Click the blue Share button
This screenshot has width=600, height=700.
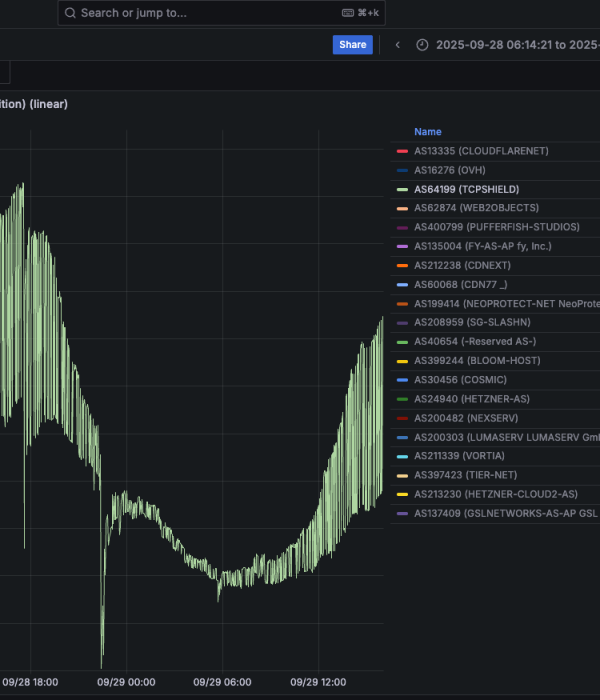click(352, 45)
